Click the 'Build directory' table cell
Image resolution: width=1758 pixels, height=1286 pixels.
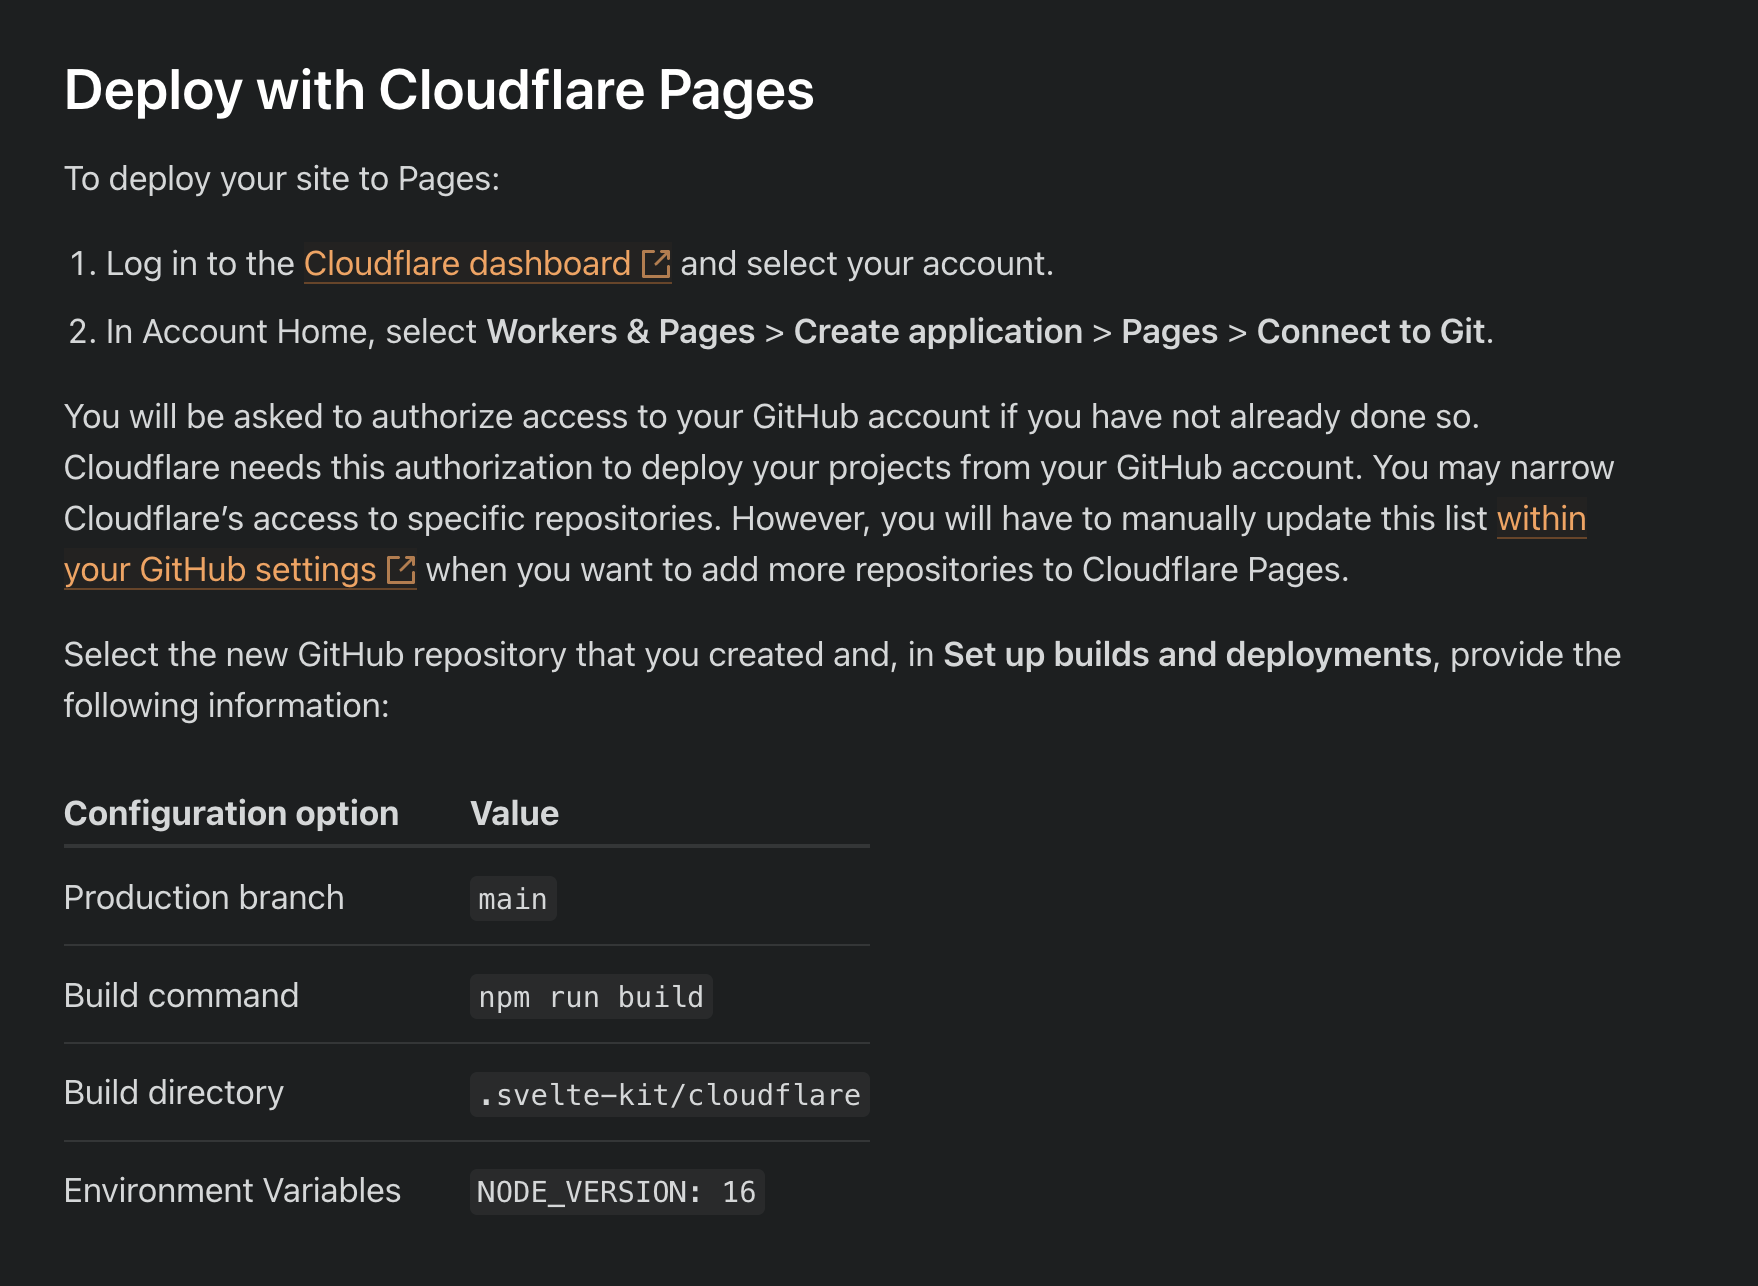[x=174, y=1093]
